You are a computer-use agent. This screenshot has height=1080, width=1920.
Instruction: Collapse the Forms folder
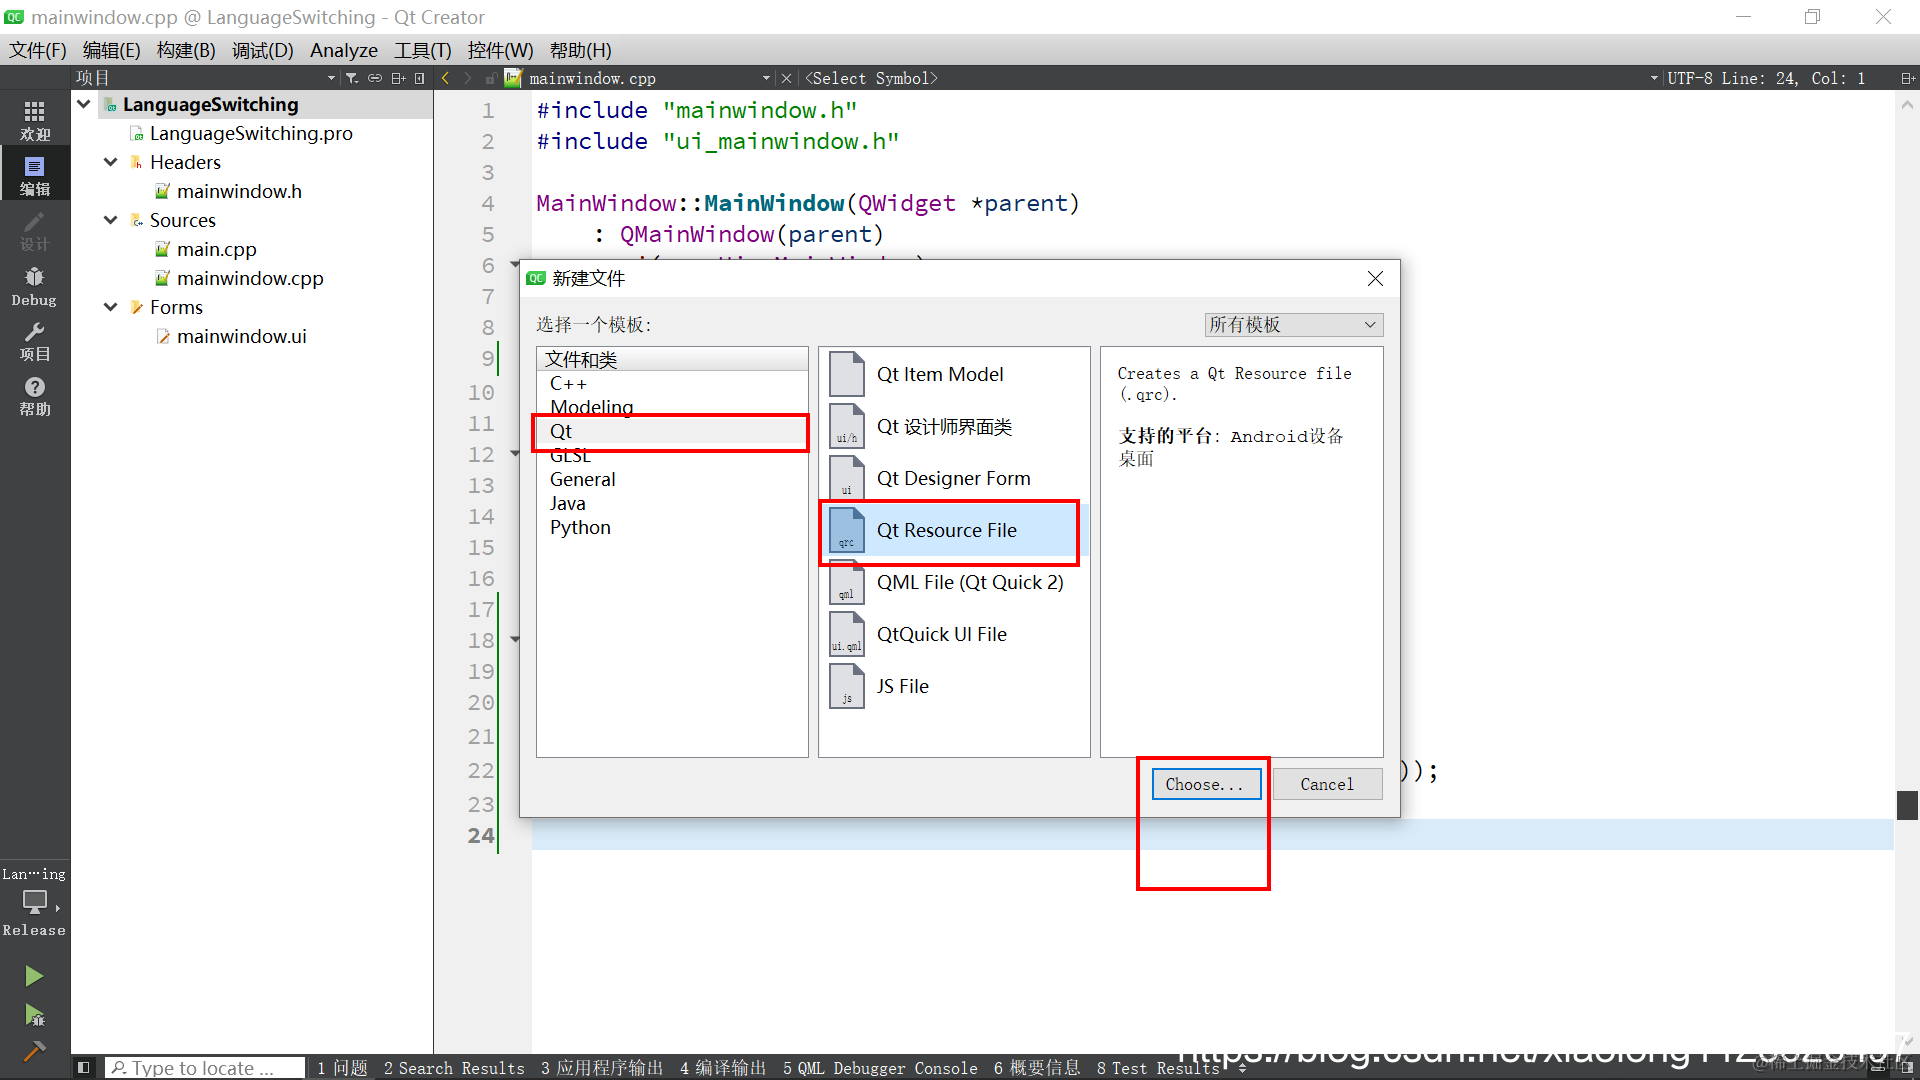pyautogui.click(x=111, y=307)
